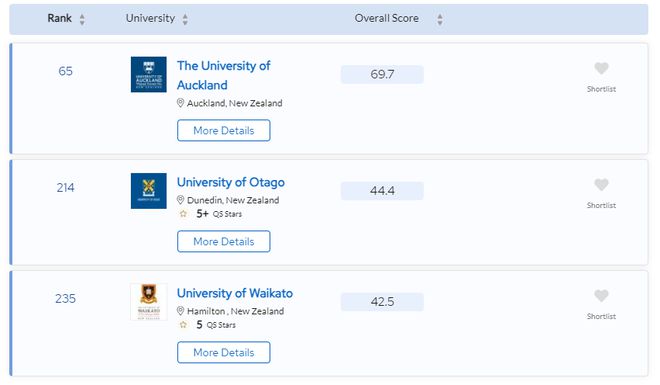Click the star icon next to 5+ QS Stars
This screenshot has height=385, width=660.
point(183,214)
